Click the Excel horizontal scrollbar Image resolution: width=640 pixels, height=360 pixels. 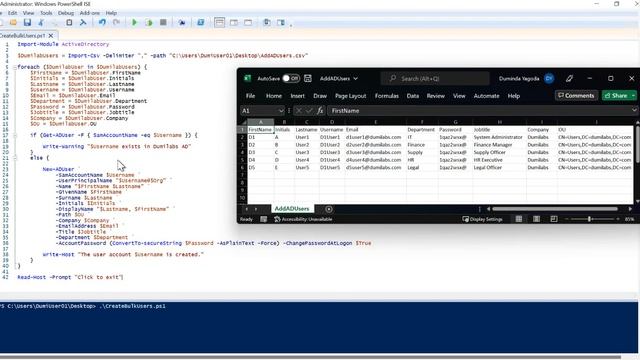(x=554, y=209)
